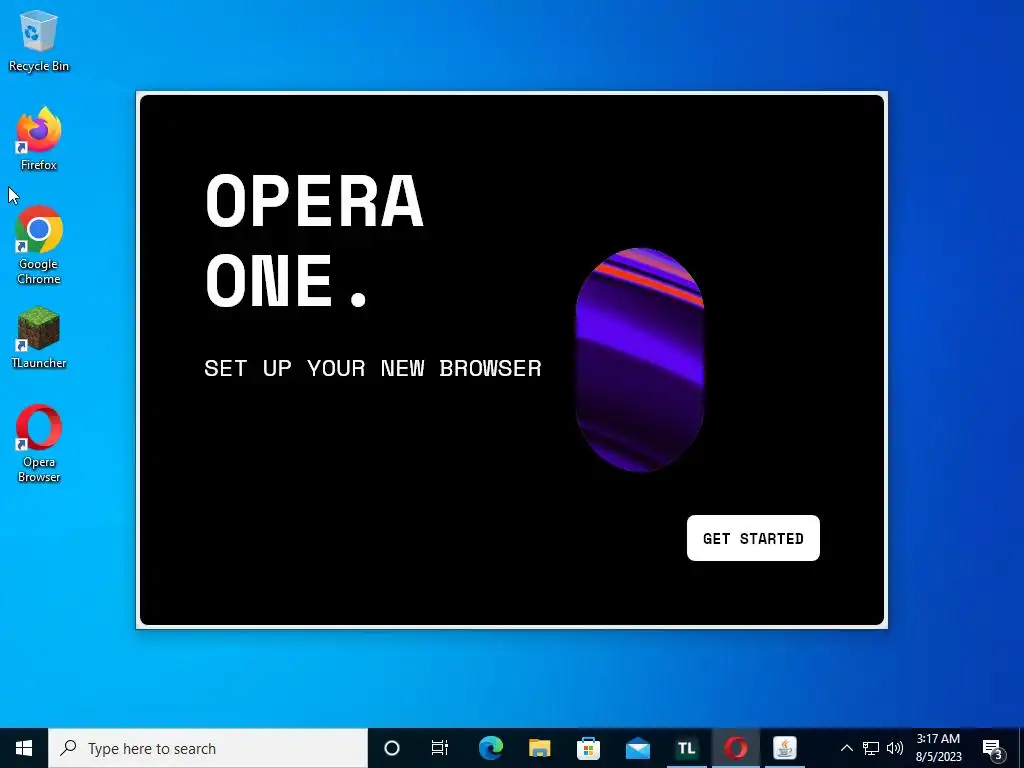Click the SET UP YOUR NEW BROWSER text
The width and height of the screenshot is (1024, 768).
pos(373,368)
